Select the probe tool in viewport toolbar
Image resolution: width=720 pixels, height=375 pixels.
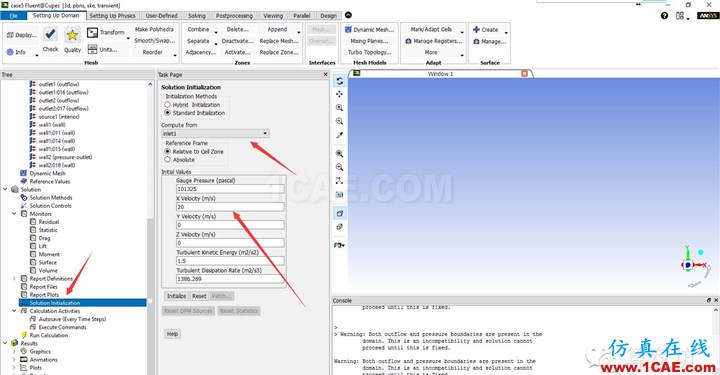[339, 135]
